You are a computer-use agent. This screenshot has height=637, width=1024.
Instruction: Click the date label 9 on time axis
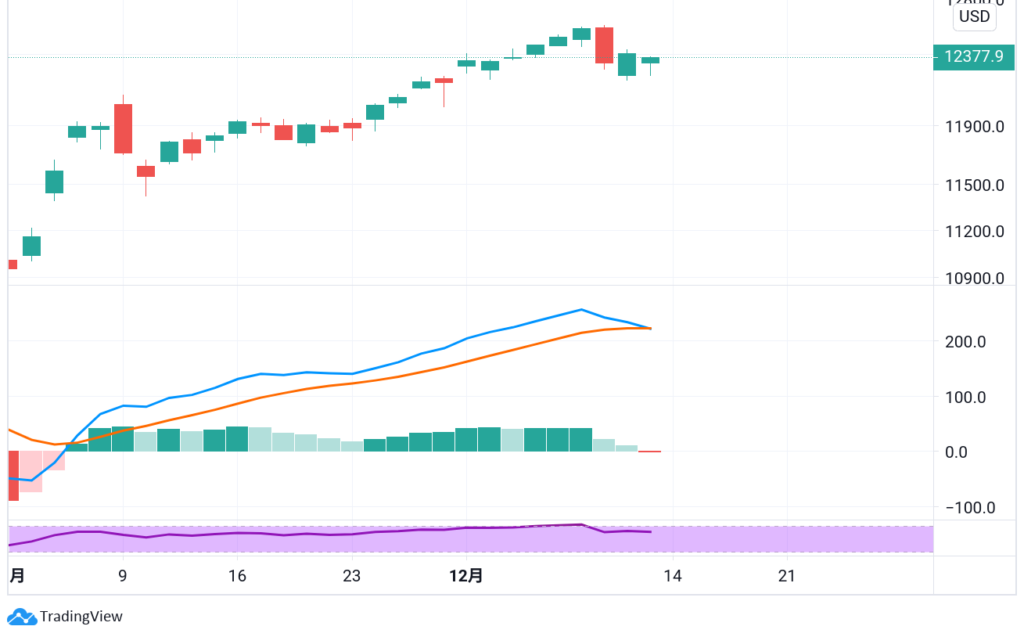[122, 576]
